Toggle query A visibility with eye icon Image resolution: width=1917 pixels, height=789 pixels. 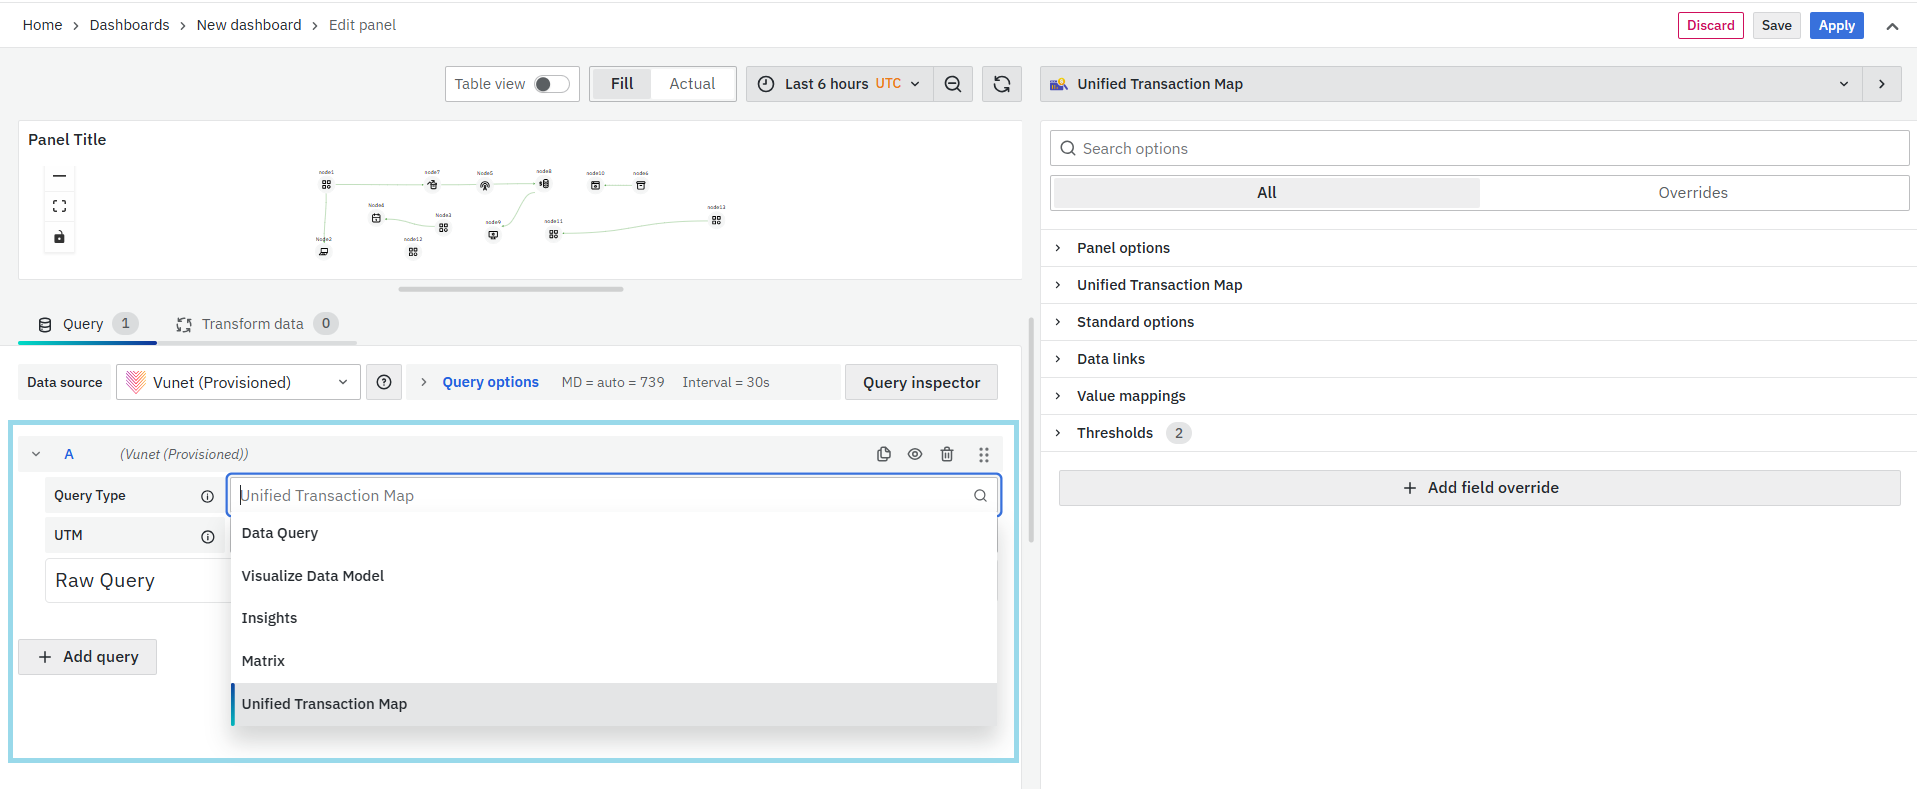[x=915, y=454]
